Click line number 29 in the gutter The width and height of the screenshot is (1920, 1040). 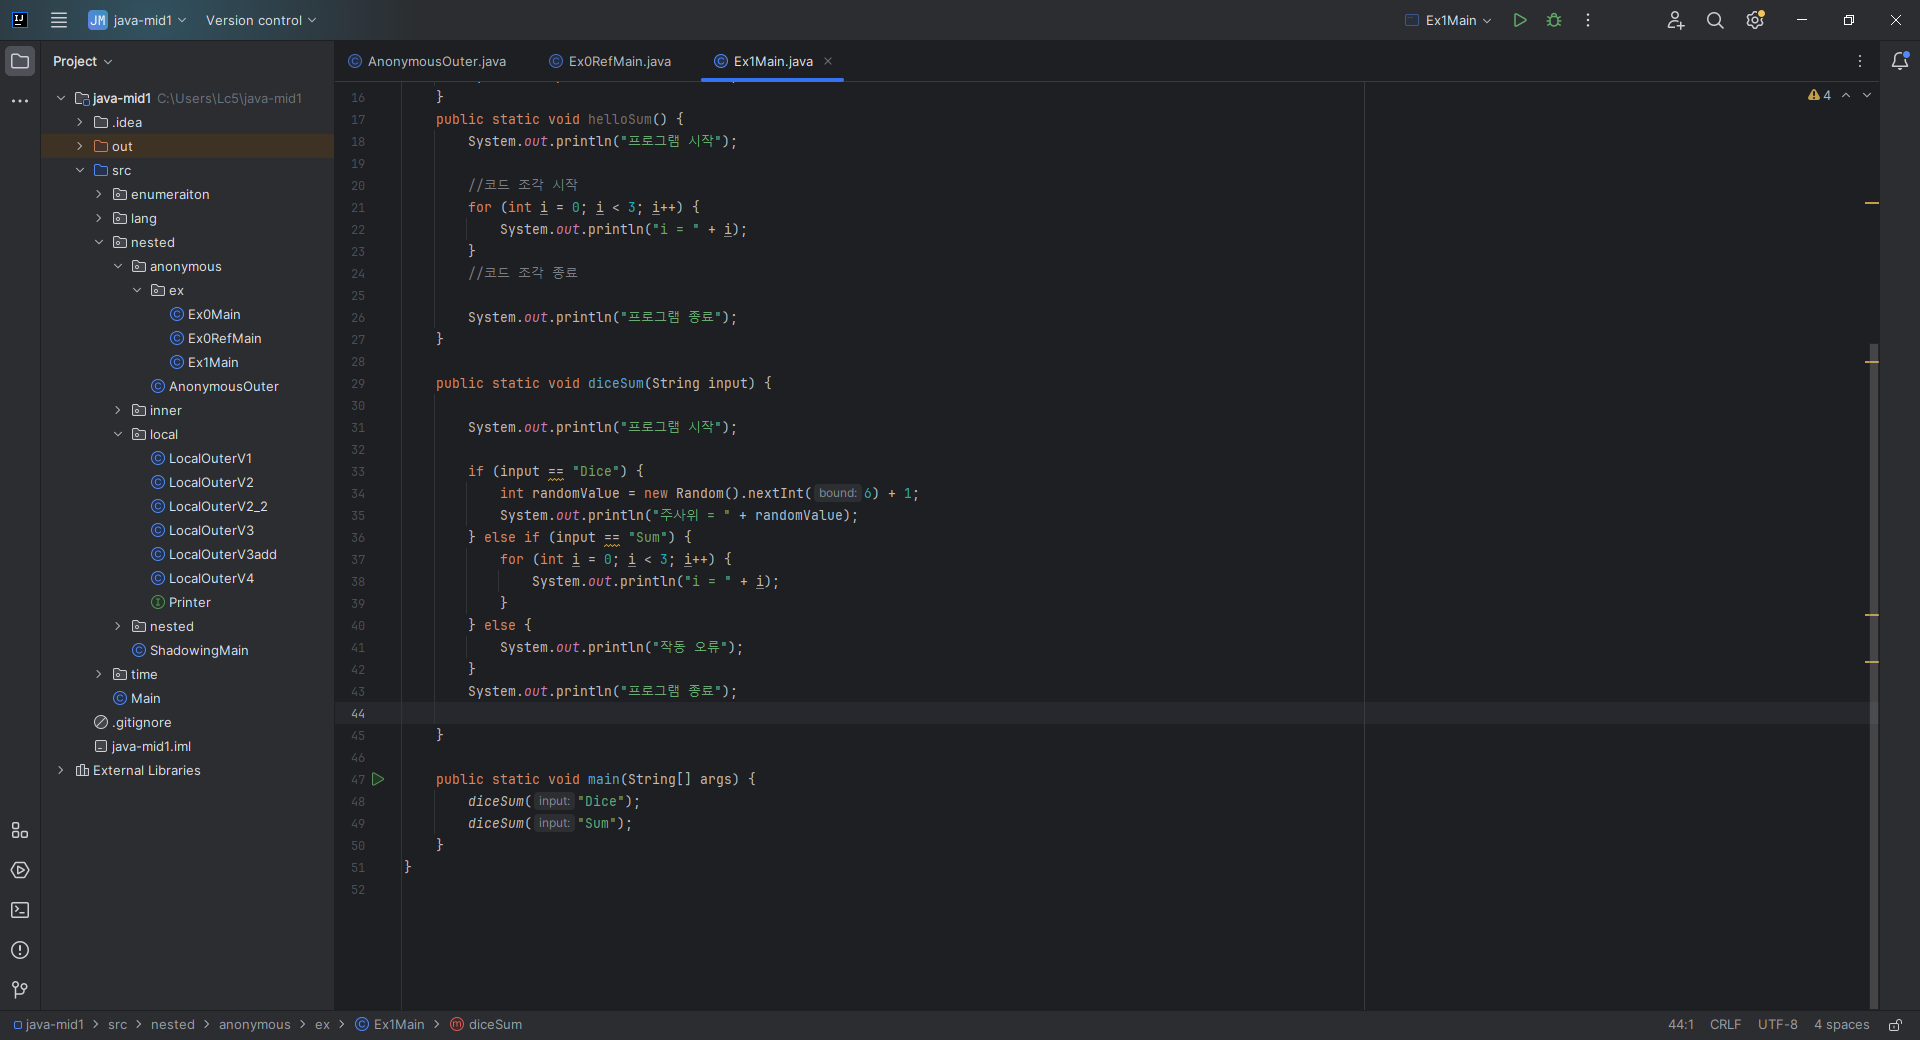pyautogui.click(x=358, y=383)
